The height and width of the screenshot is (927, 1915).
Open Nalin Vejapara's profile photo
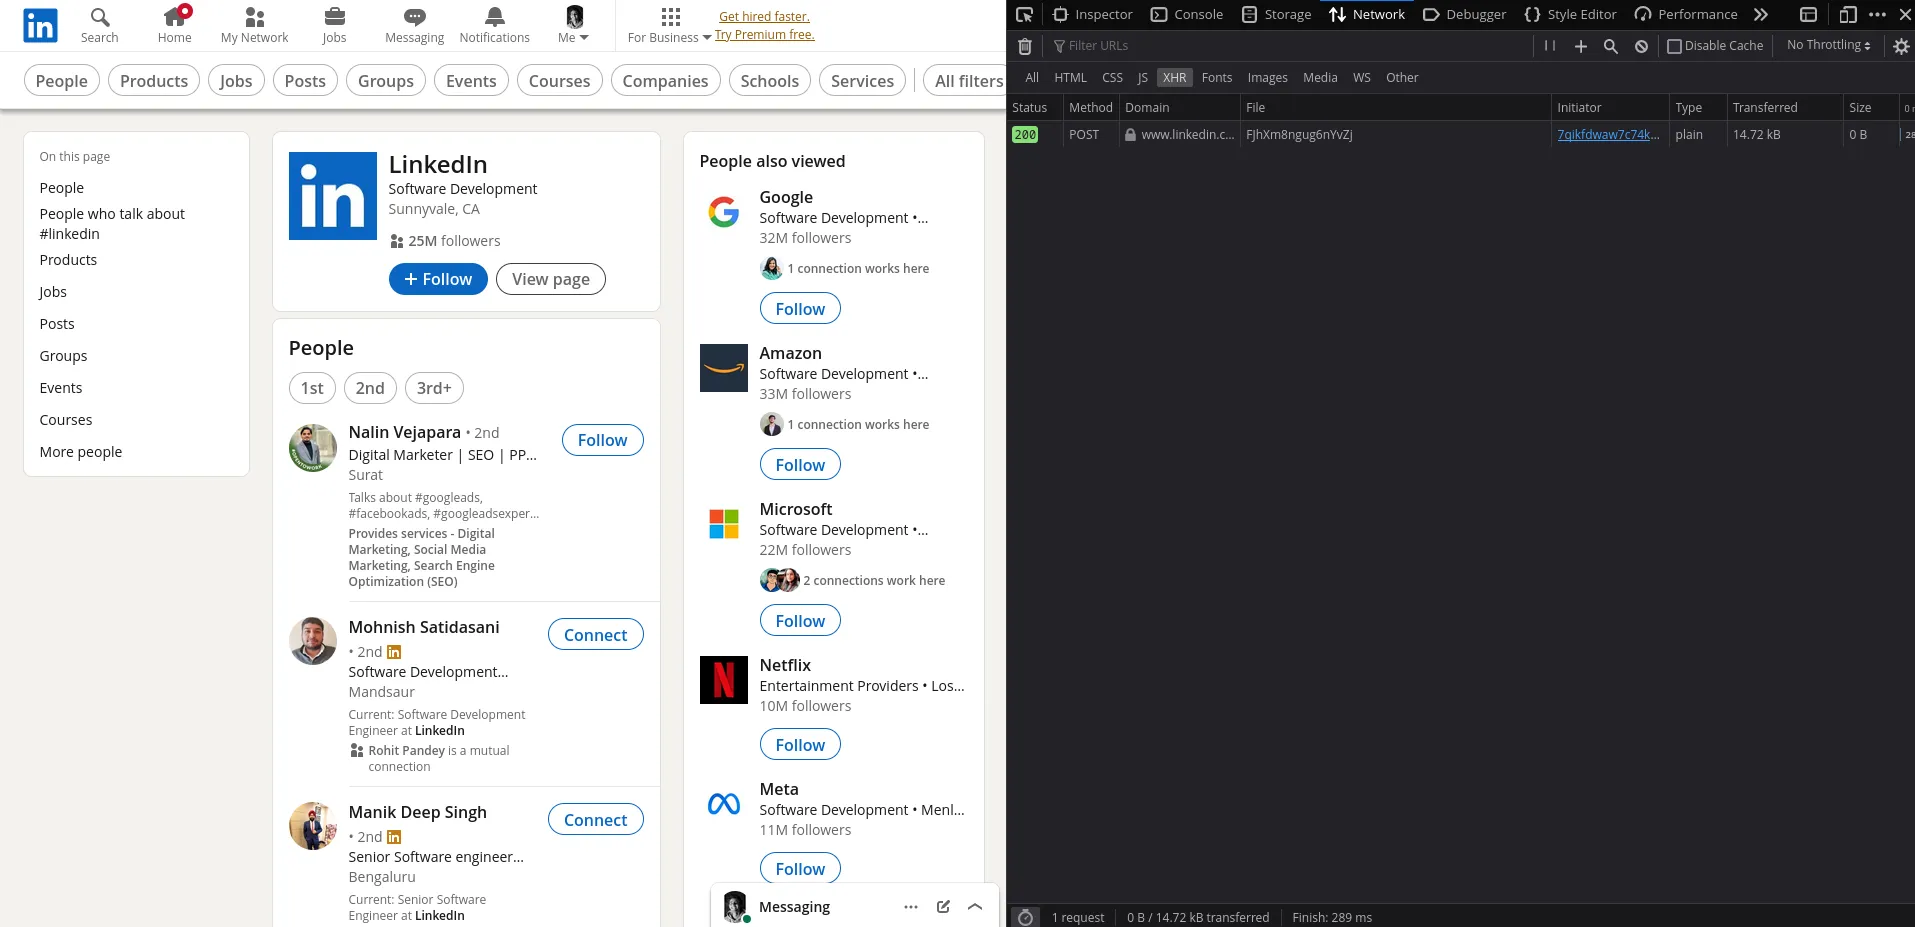pos(313,448)
